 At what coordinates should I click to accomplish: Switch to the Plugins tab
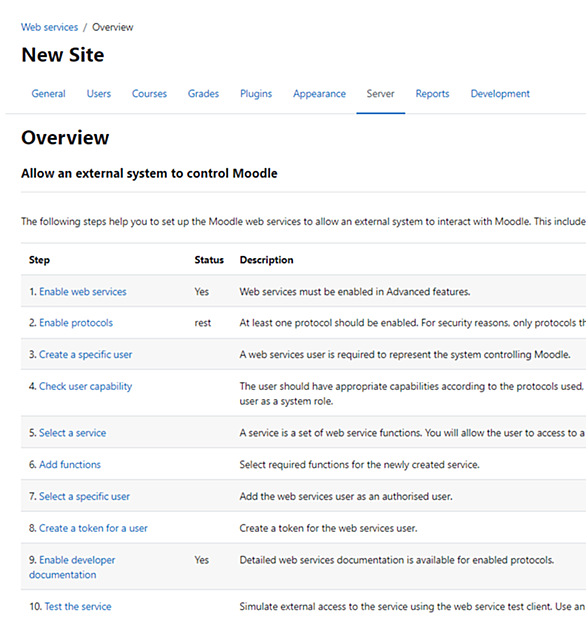256,94
